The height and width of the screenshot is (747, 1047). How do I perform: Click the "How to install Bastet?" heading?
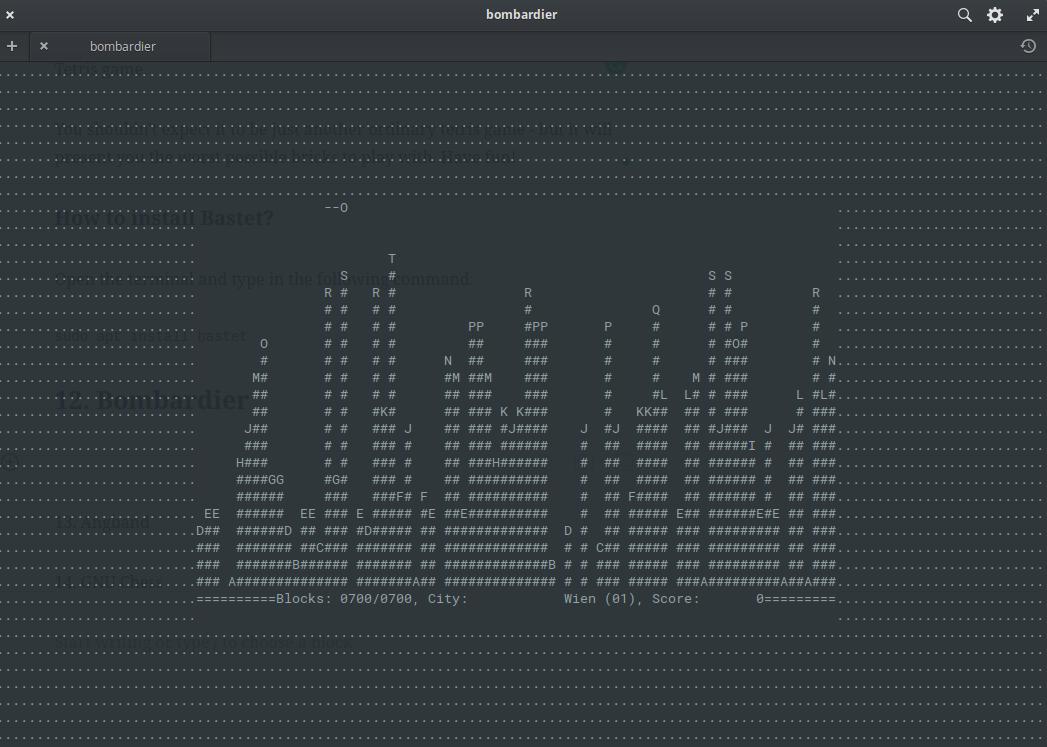pyautogui.click(x=164, y=218)
